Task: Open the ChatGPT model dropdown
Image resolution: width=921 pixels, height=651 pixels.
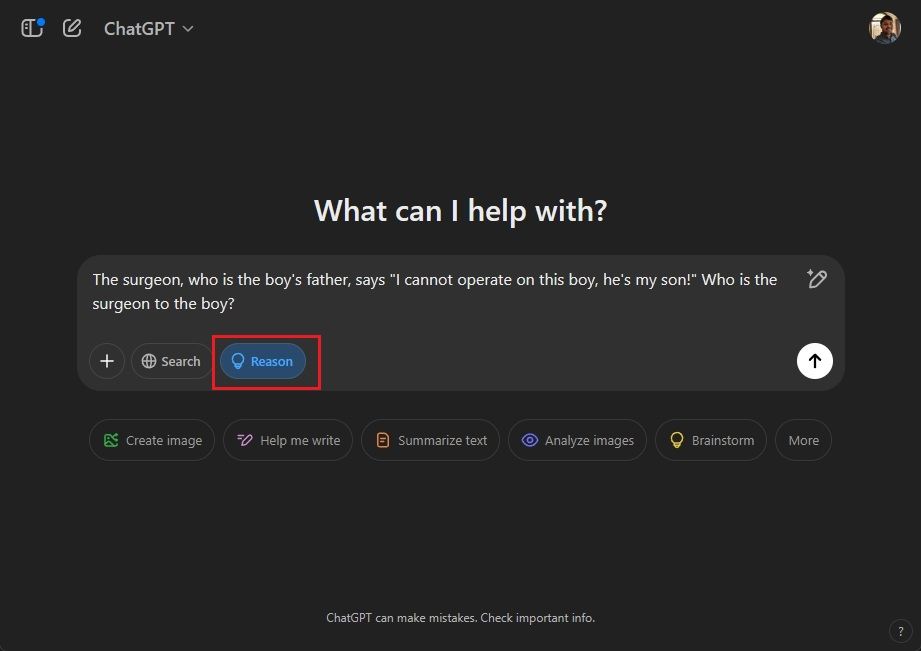Action: [148, 29]
